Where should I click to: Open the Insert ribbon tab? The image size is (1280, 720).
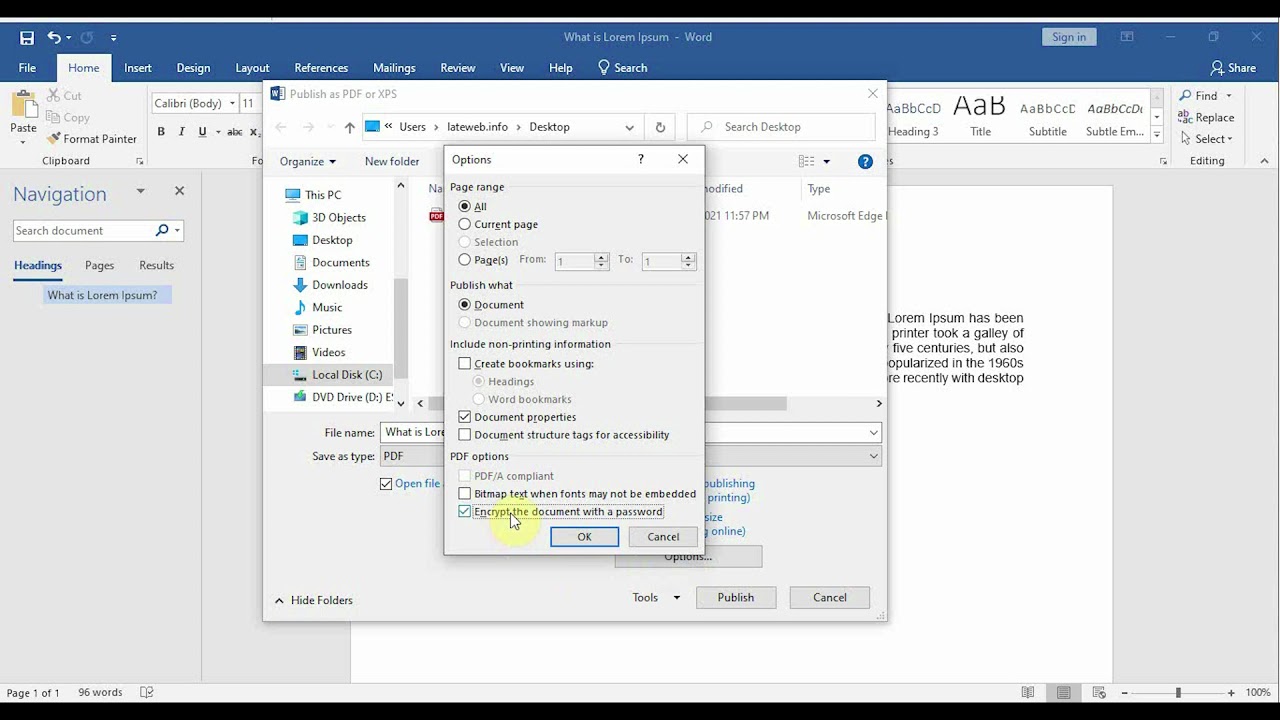click(138, 68)
